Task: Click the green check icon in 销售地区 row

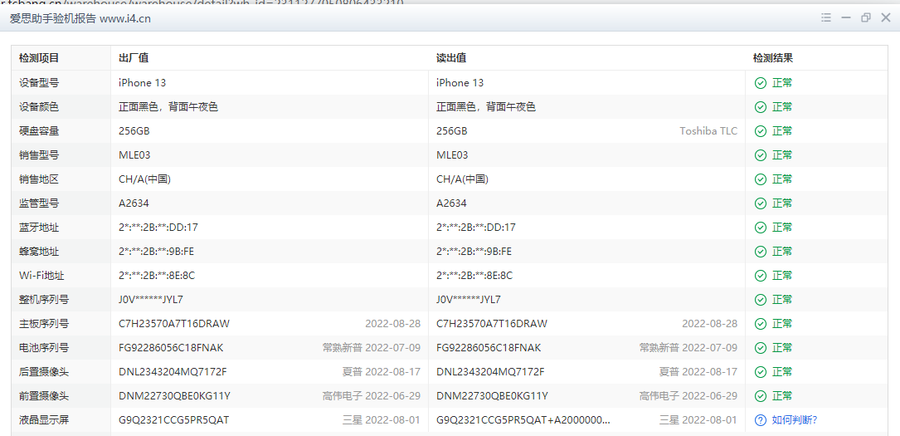Action: coord(761,179)
